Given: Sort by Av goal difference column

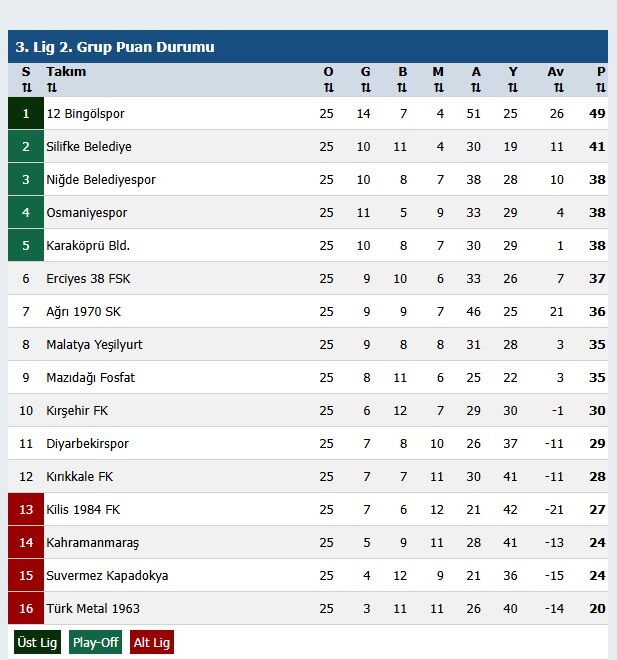Looking at the screenshot, I should (555, 80).
